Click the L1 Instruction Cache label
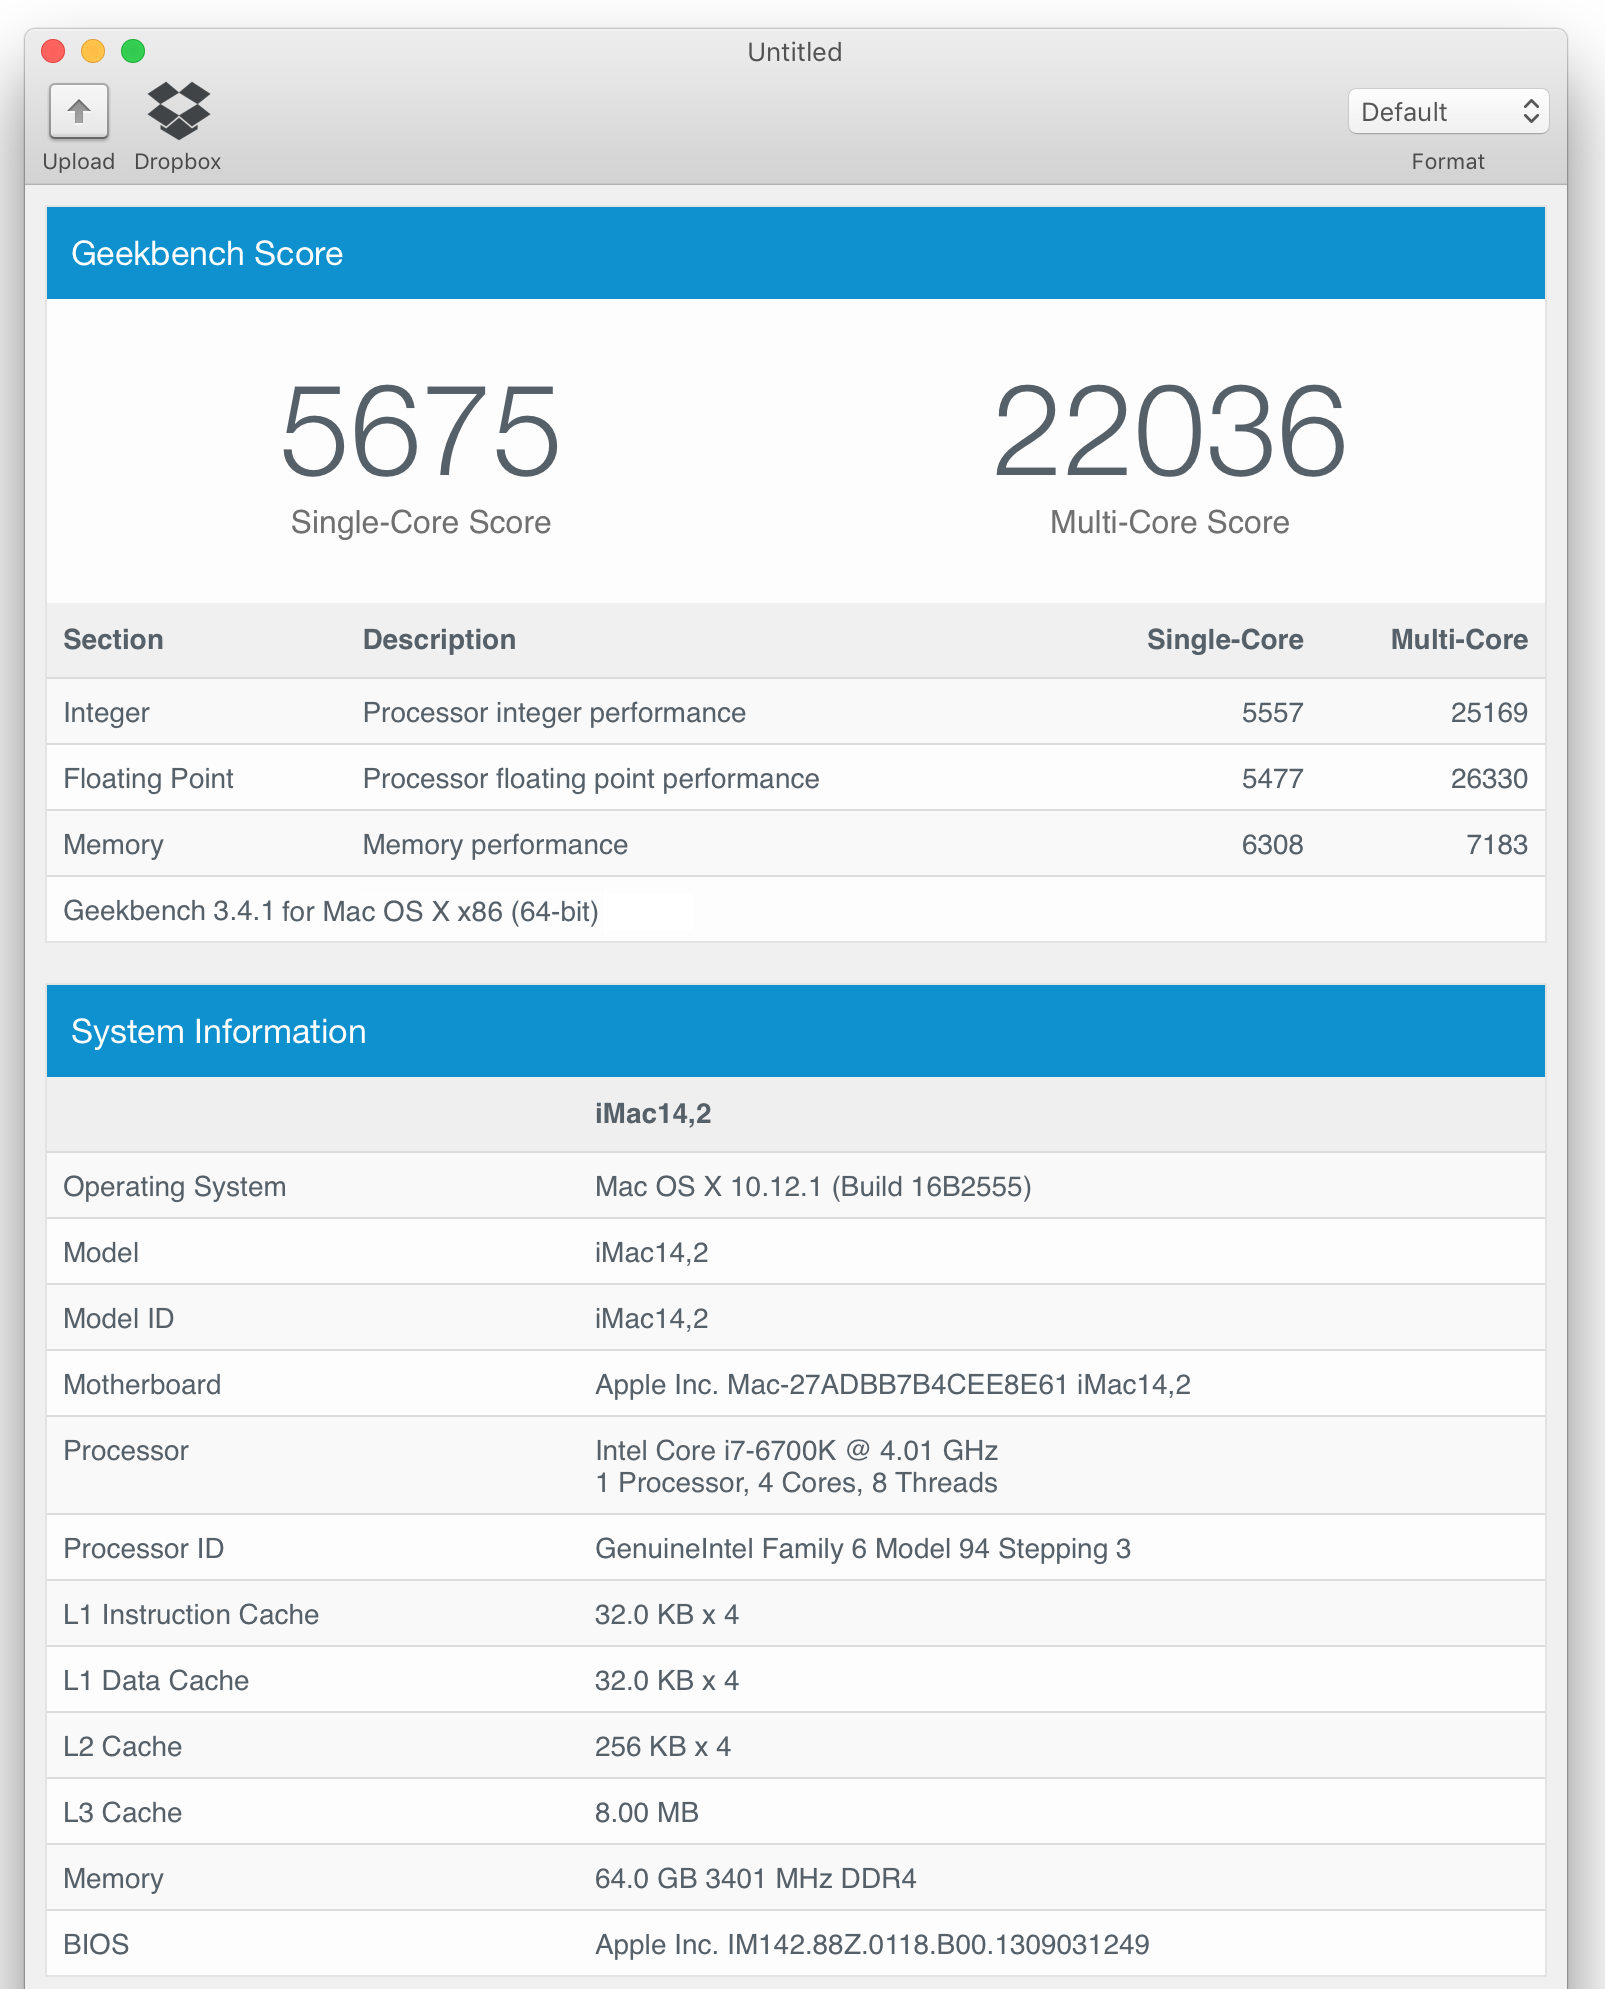The width and height of the screenshot is (1605, 1989). [x=191, y=1615]
